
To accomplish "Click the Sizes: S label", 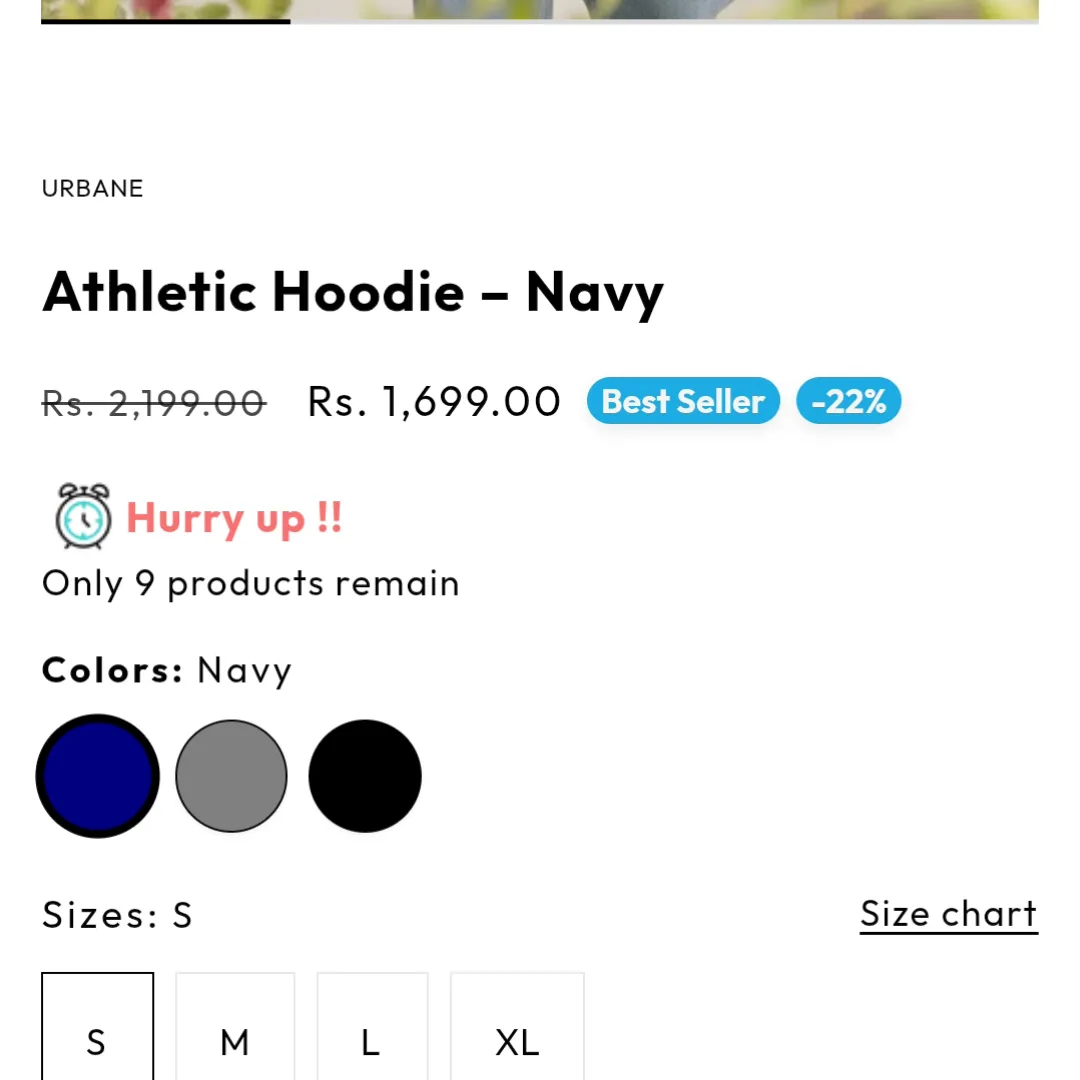I will click(117, 915).
